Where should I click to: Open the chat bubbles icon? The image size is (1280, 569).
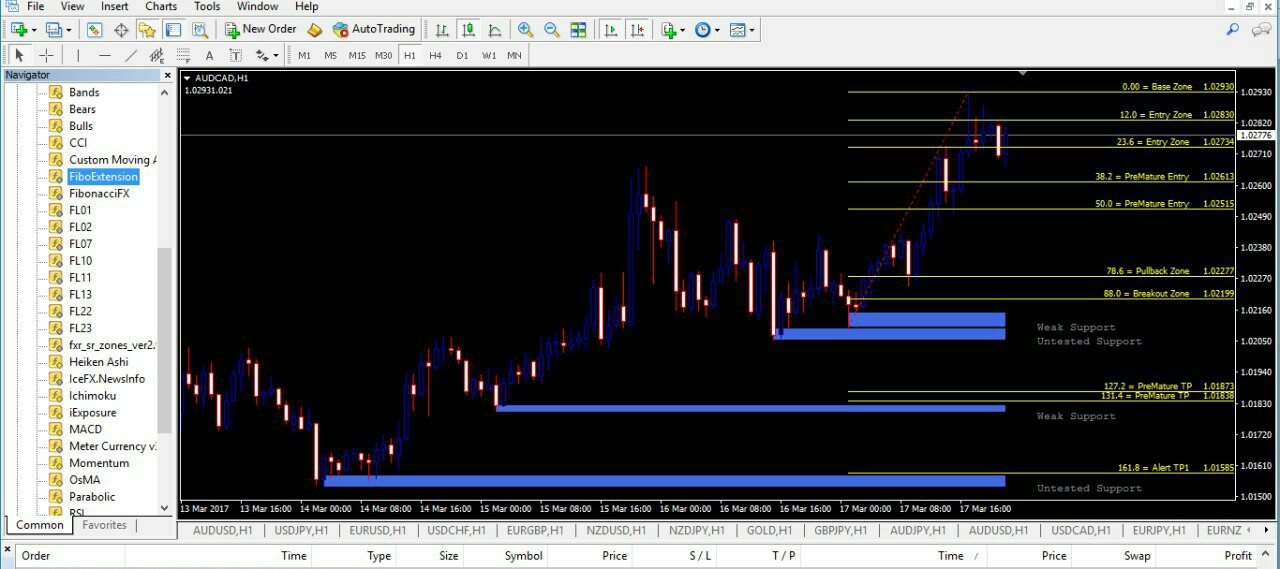click(1261, 30)
